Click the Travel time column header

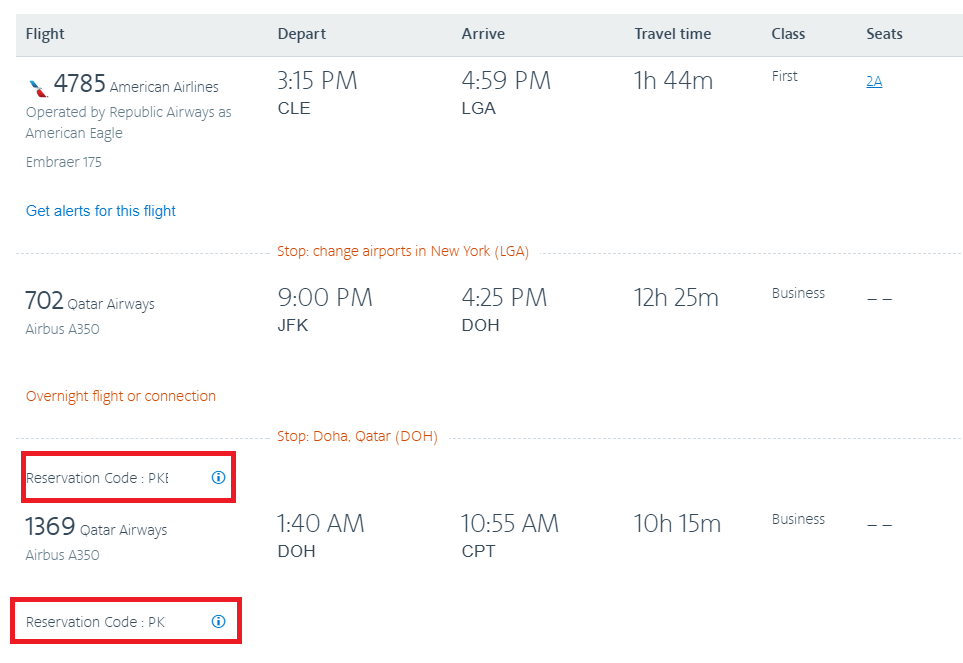(x=673, y=34)
